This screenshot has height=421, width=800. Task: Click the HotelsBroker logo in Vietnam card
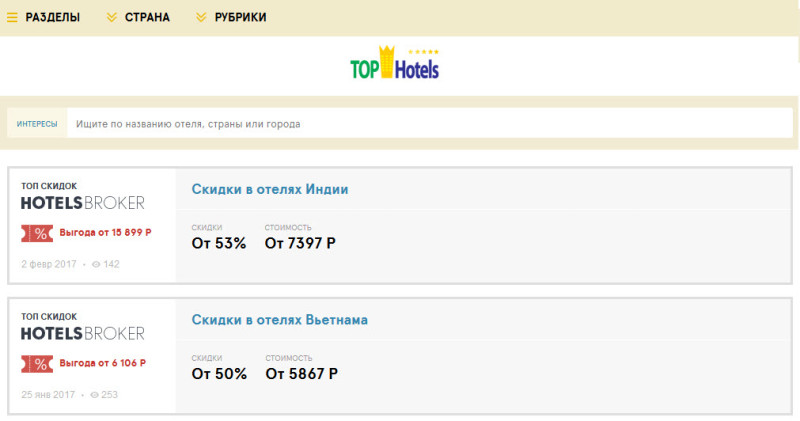tap(83, 334)
